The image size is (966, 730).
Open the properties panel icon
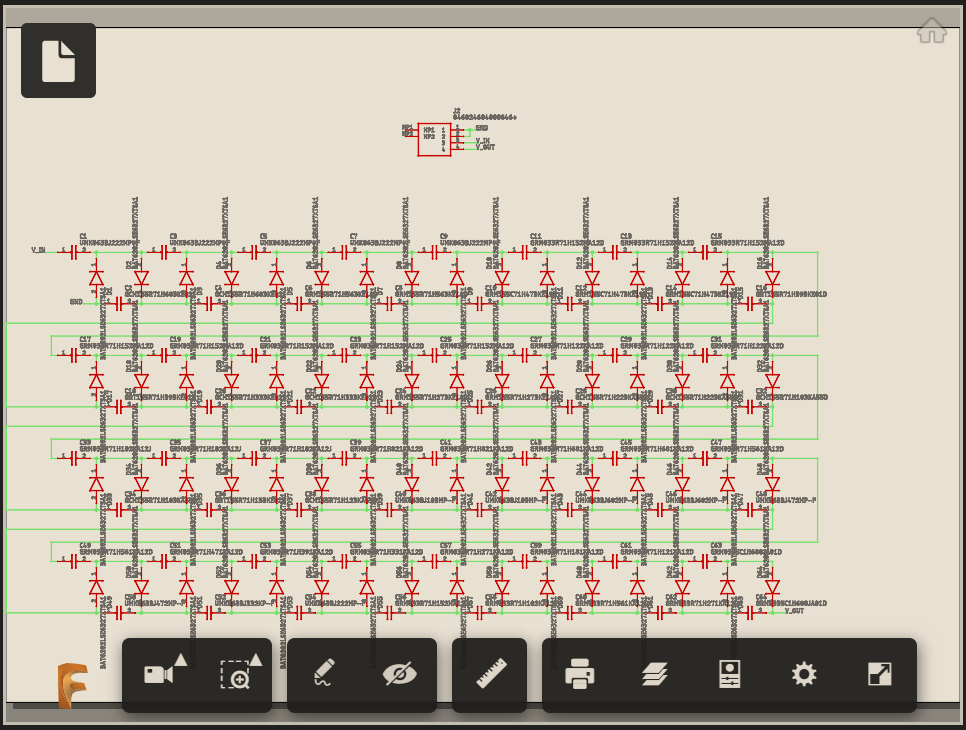729,674
